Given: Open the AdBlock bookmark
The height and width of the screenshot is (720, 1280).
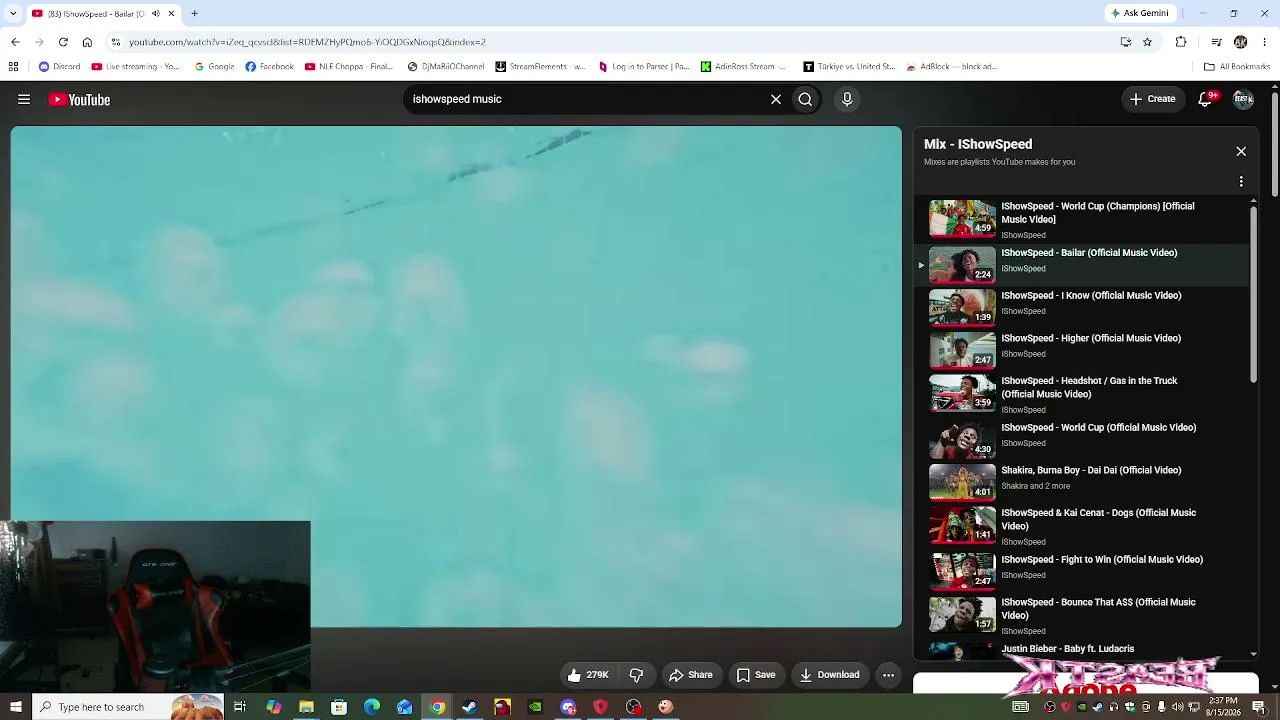Looking at the screenshot, I should [x=951, y=67].
